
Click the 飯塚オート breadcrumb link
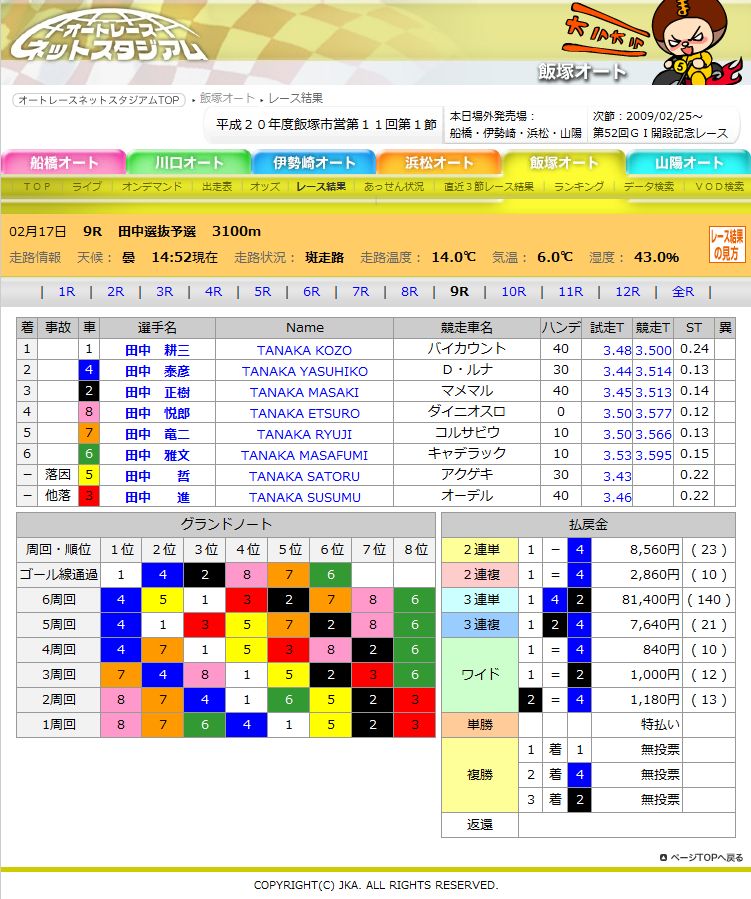[227, 99]
